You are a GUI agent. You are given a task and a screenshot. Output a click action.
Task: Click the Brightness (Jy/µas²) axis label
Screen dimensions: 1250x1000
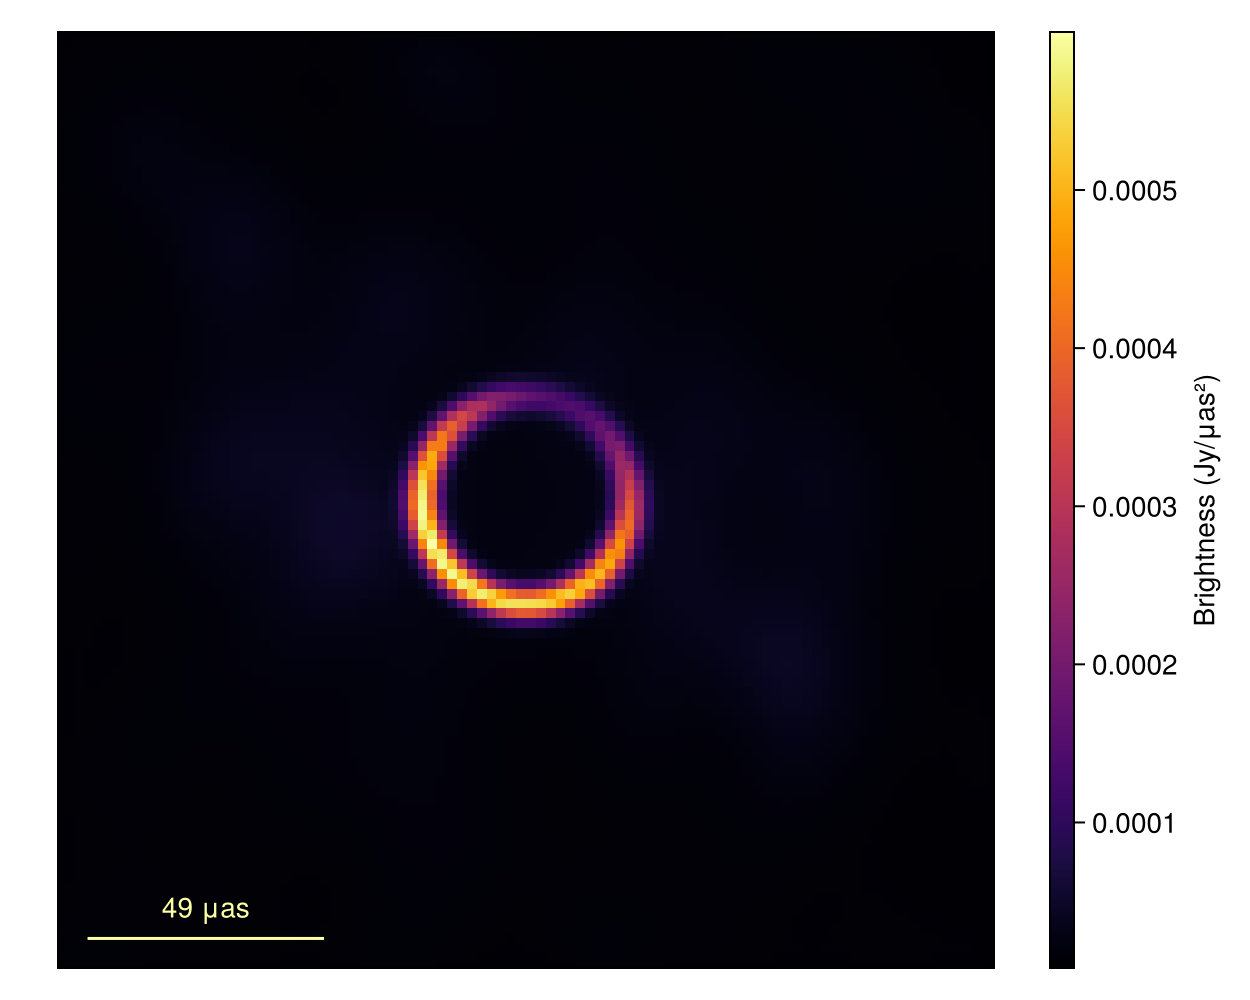(x=1206, y=500)
